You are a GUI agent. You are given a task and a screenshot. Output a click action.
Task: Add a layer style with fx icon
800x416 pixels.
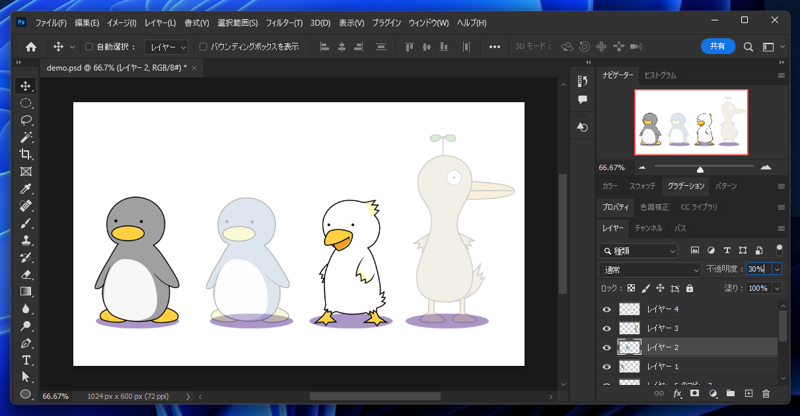coord(677,394)
